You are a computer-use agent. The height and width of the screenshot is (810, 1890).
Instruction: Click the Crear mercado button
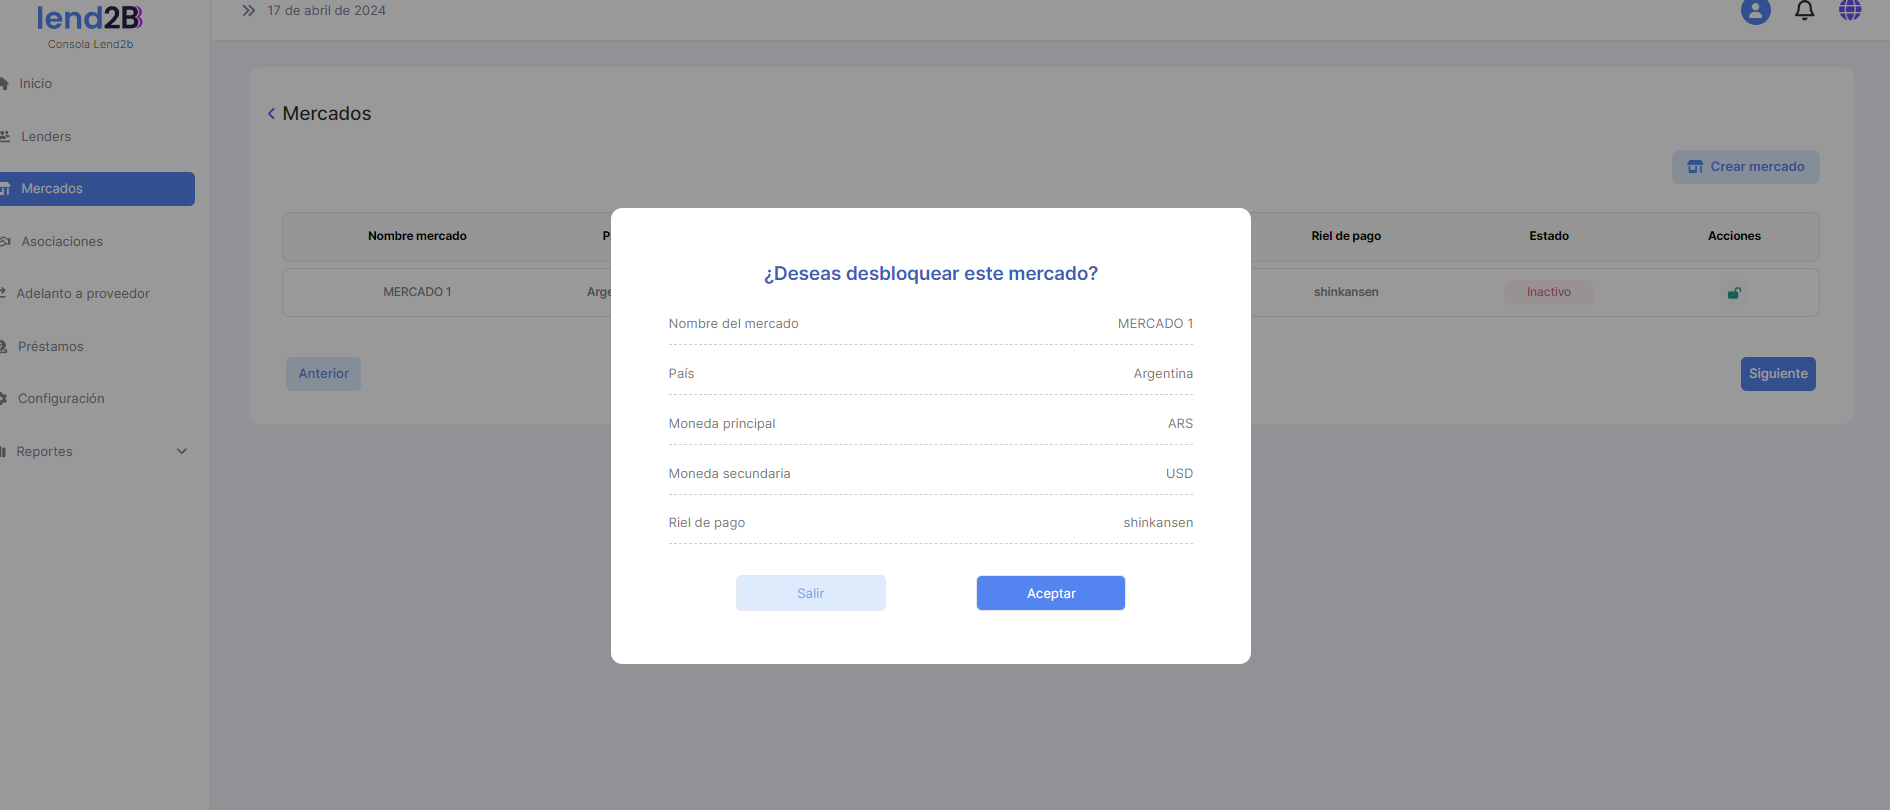click(1745, 167)
